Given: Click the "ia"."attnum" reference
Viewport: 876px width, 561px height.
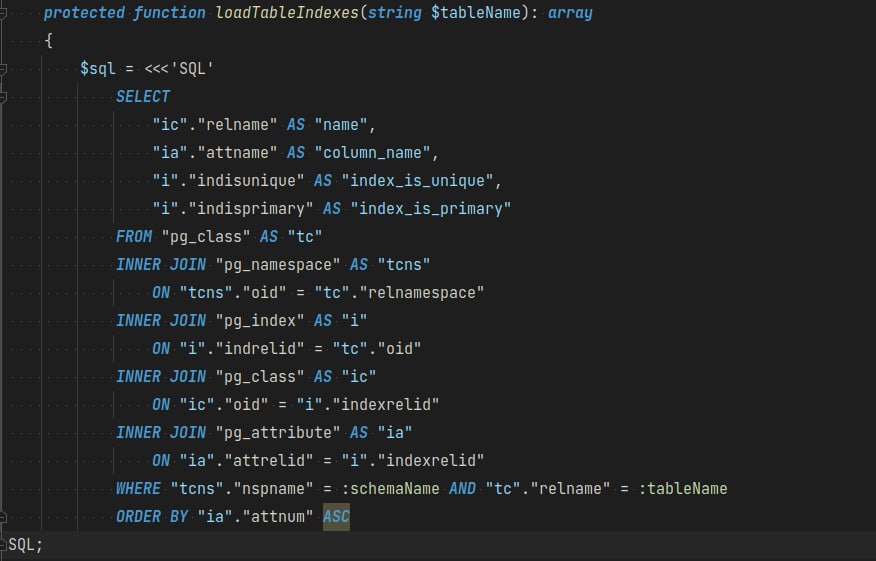Looking at the screenshot, I should (x=255, y=516).
